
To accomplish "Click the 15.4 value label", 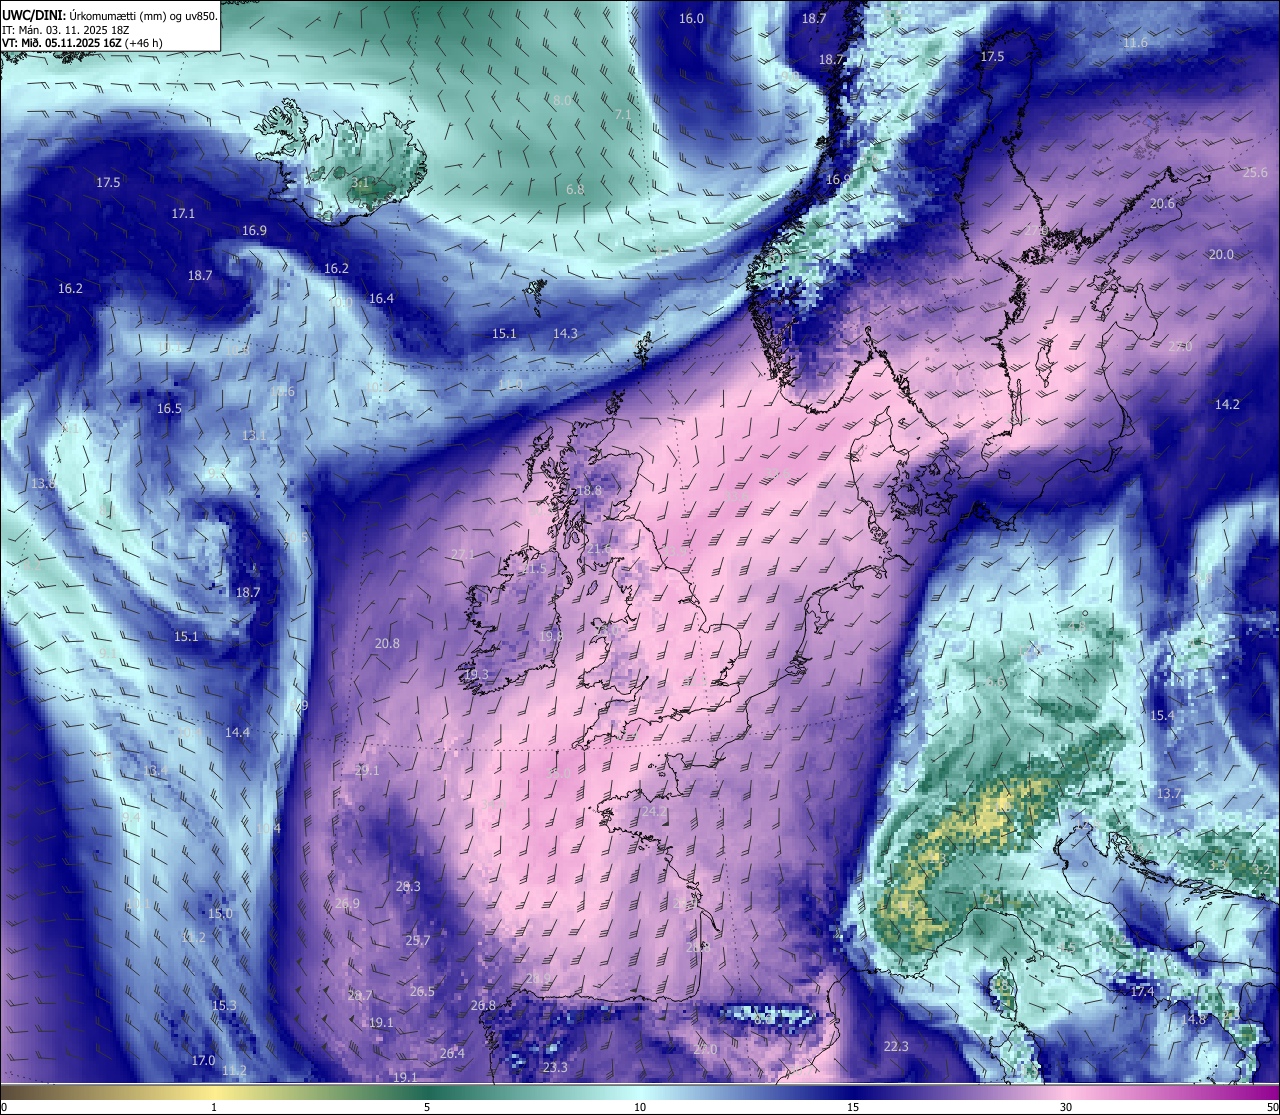I will point(1161,715).
